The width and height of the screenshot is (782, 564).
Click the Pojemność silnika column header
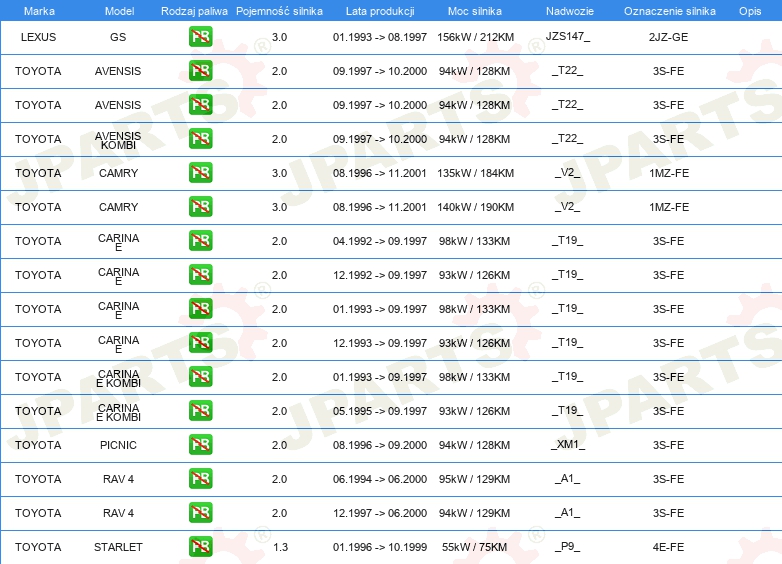point(279,11)
